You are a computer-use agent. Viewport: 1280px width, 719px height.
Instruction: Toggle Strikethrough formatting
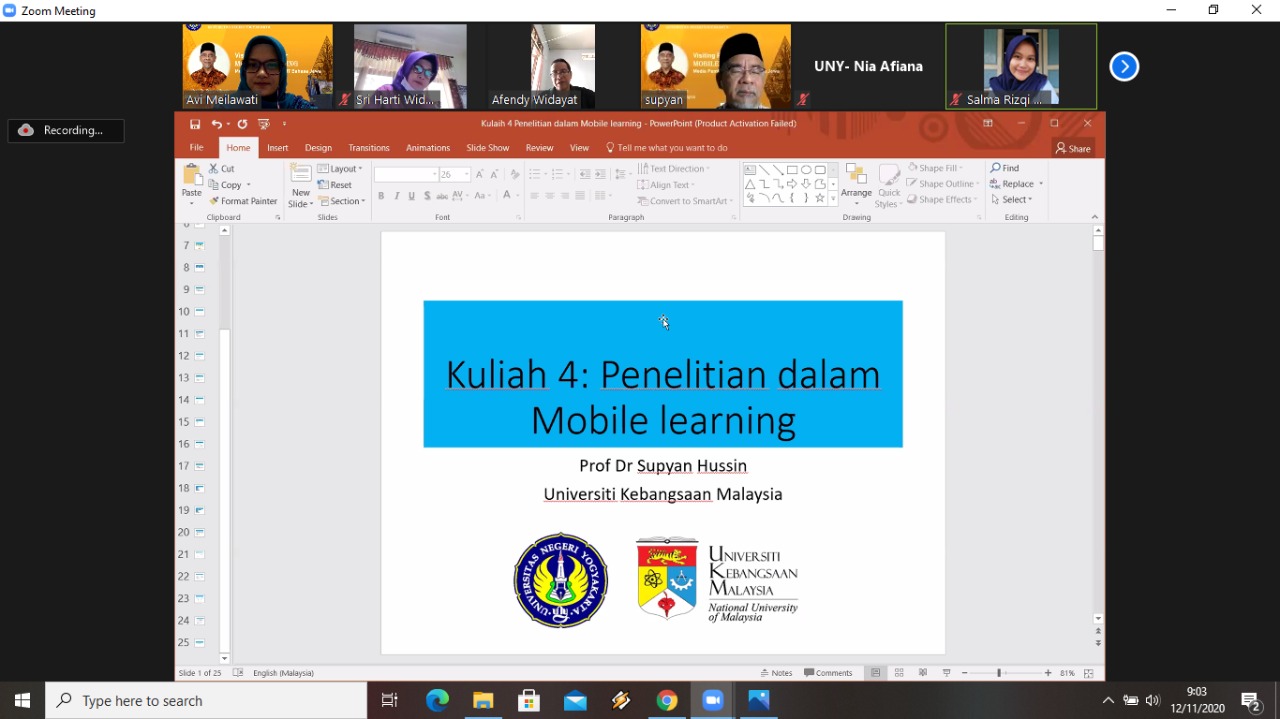coord(442,196)
